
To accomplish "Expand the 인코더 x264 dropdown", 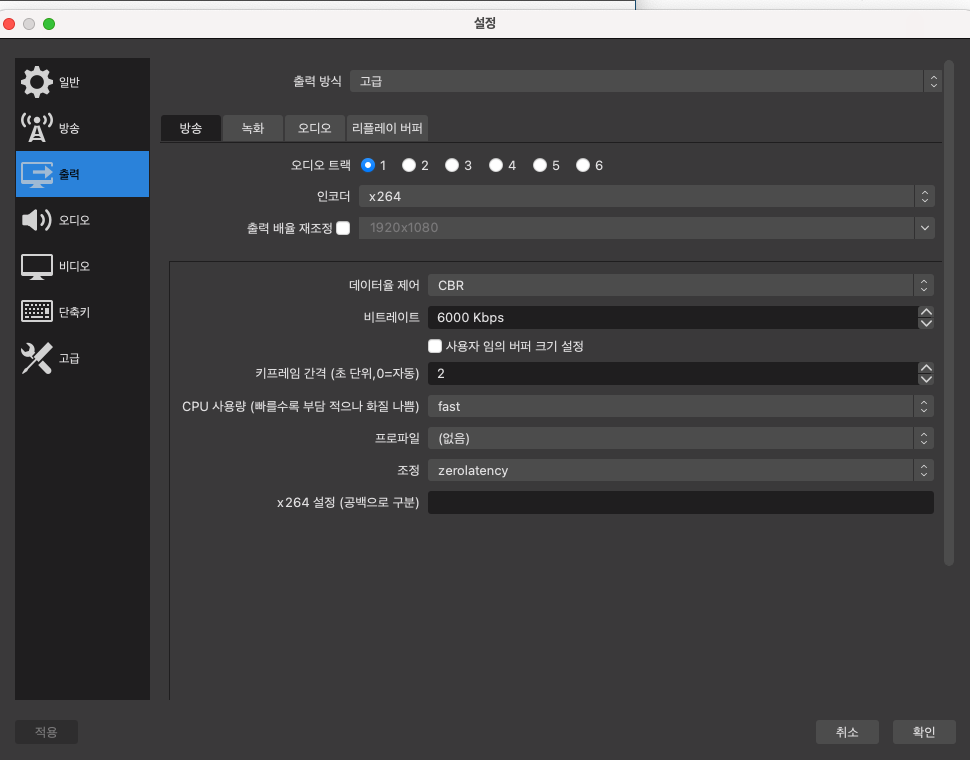I will point(646,197).
